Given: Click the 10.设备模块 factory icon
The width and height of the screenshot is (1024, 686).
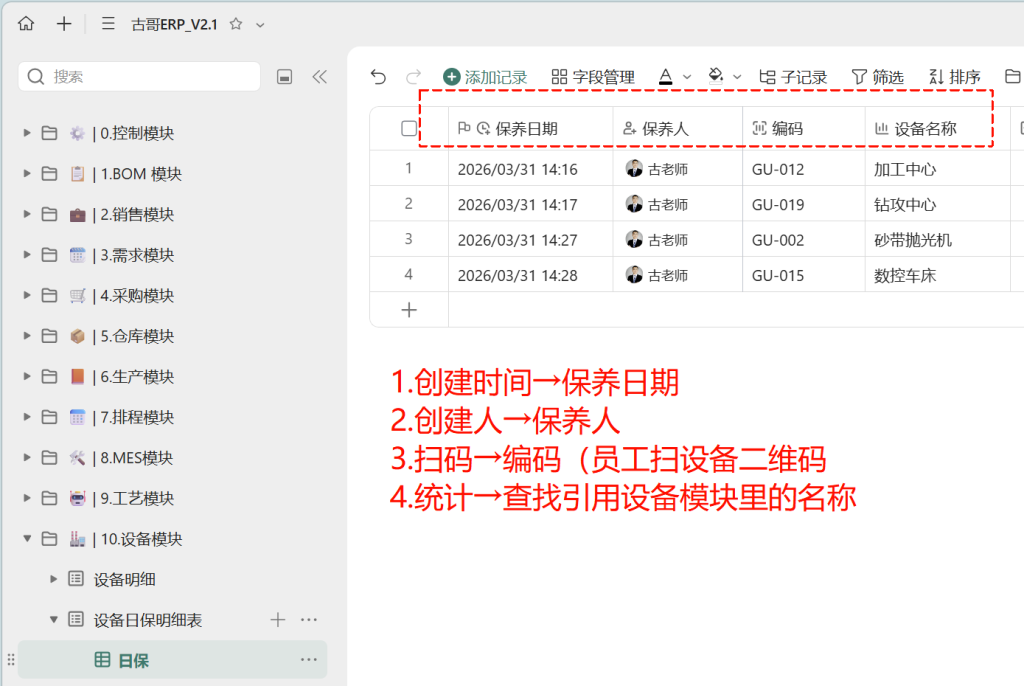Looking at the screenshot, I should 77,538.
